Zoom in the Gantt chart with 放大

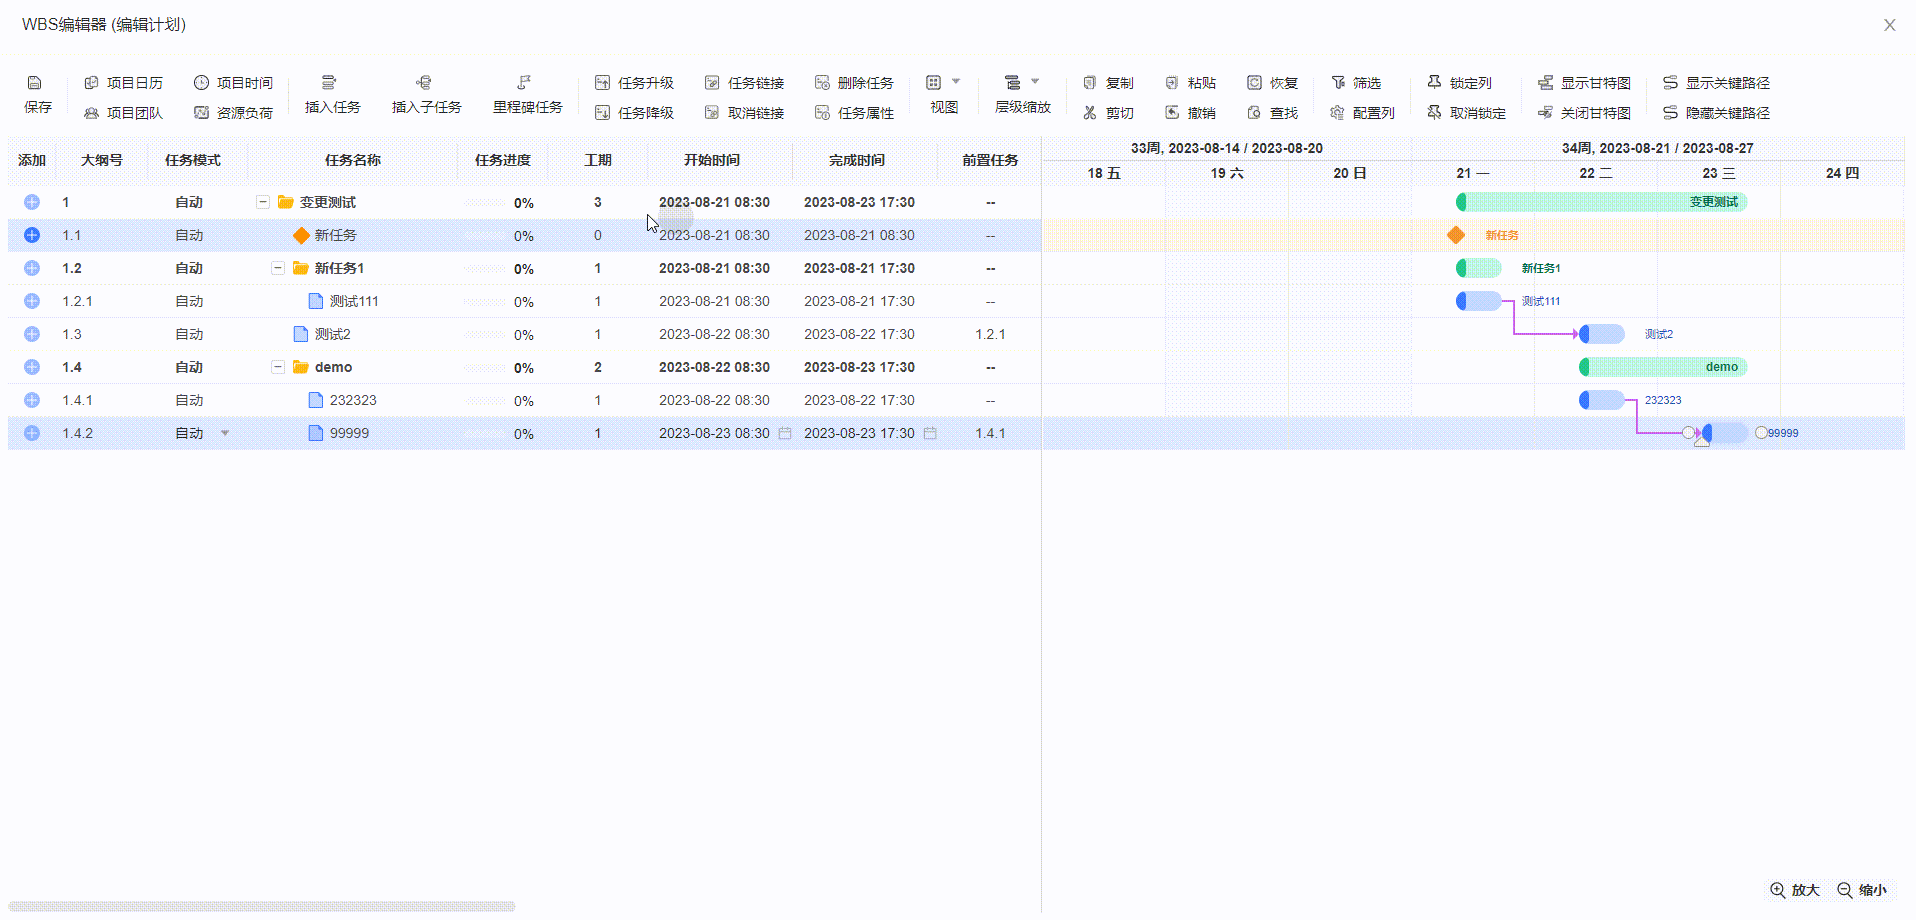tap(1795, 890)
